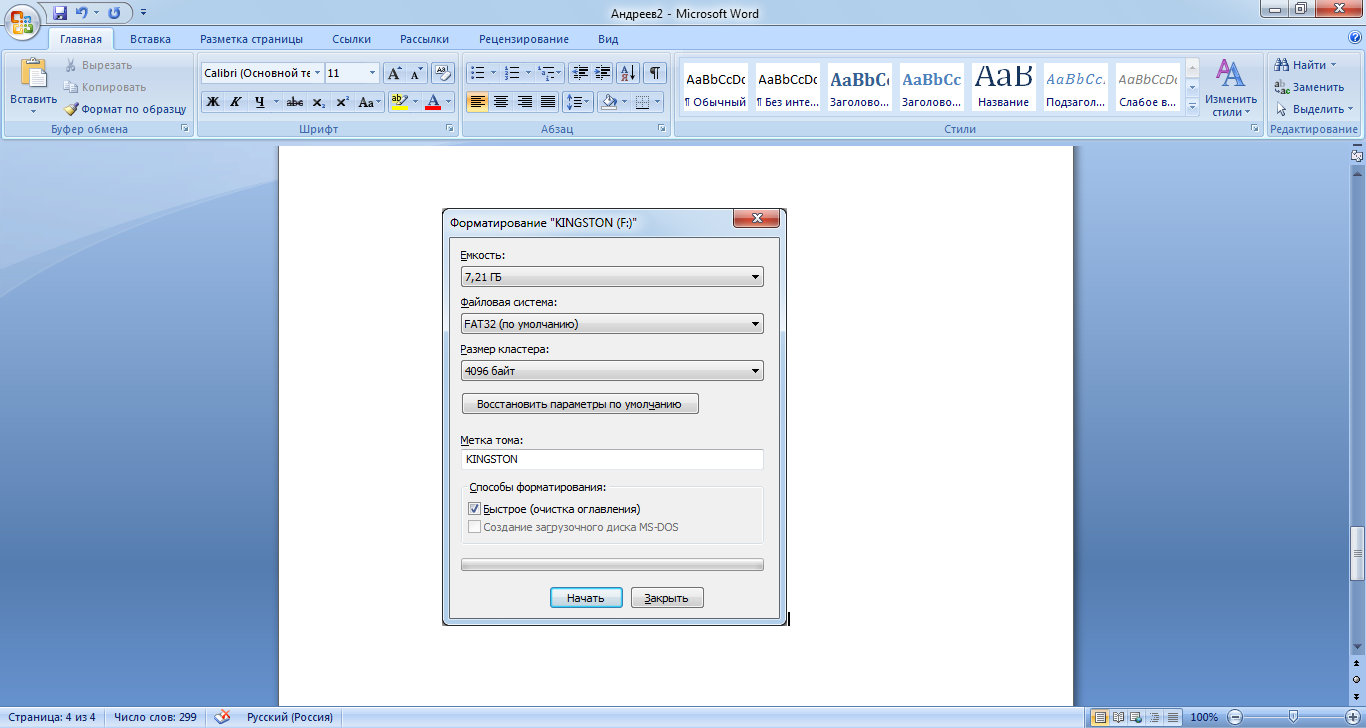Switch to Full Screen Reading view
This screenshot has height=728, width=1366.
point(1119,717)
